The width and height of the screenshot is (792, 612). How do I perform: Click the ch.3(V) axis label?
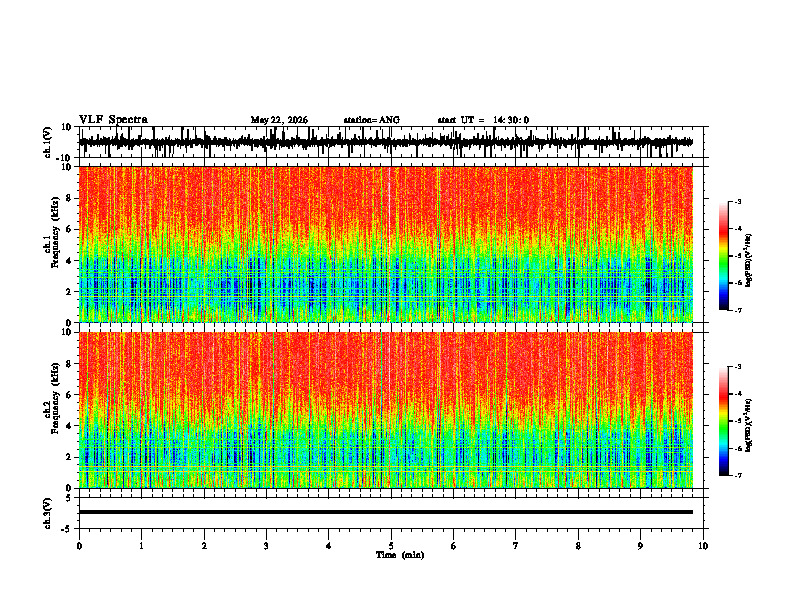(x=48, y=514)
